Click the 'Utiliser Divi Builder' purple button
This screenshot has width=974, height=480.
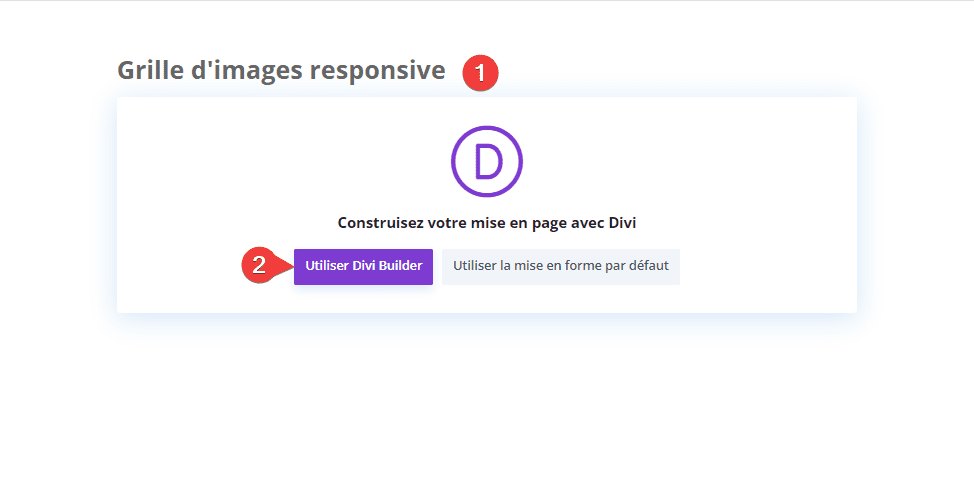363,266
